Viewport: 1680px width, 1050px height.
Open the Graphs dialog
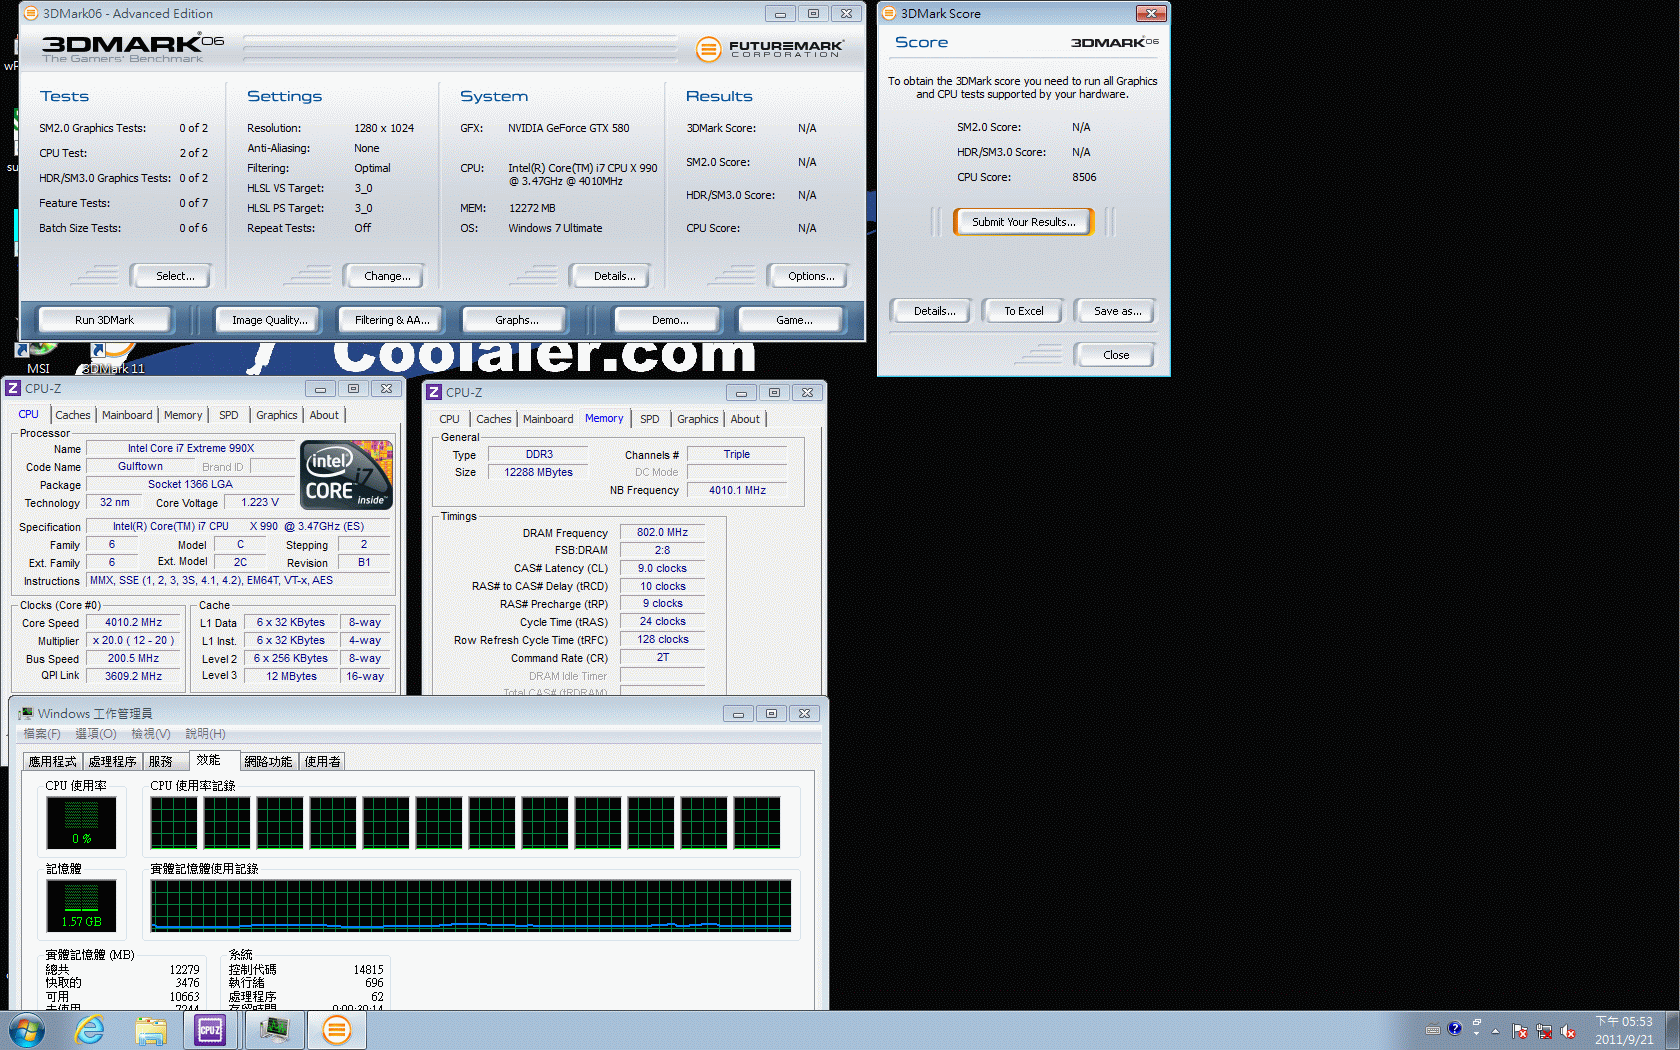coord(516,320)
